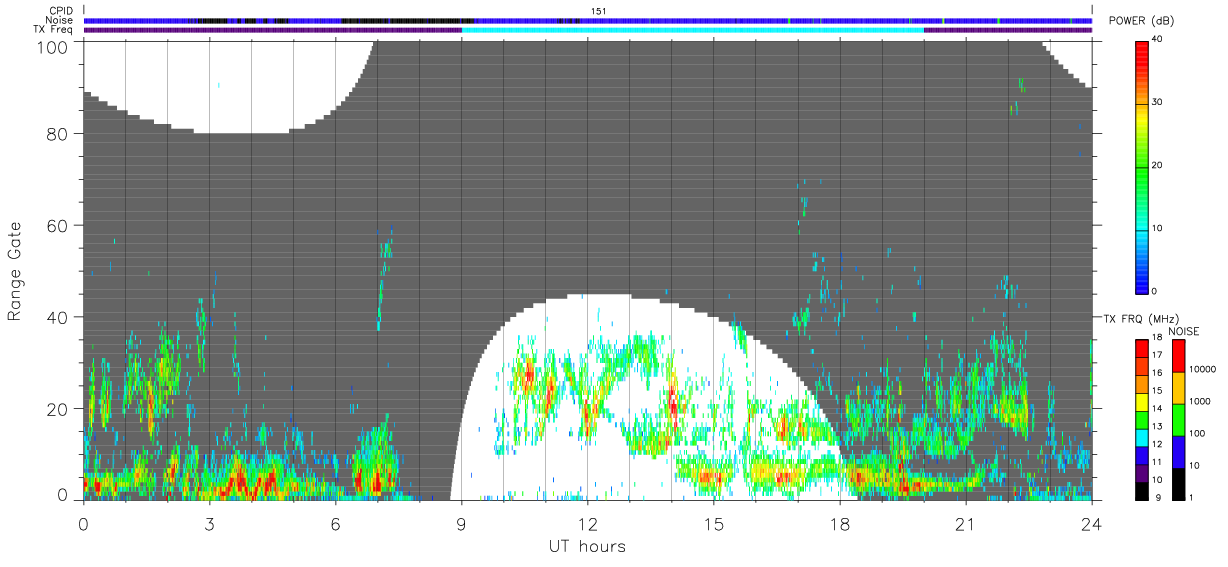Select the orange 15–16 MHz TX FRQ swatch
The image size is (1228, 567).
coord(1141,383)
